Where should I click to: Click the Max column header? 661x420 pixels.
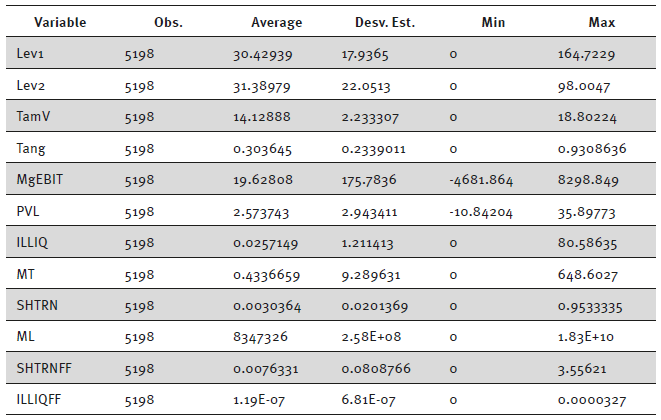click(603, 22)
